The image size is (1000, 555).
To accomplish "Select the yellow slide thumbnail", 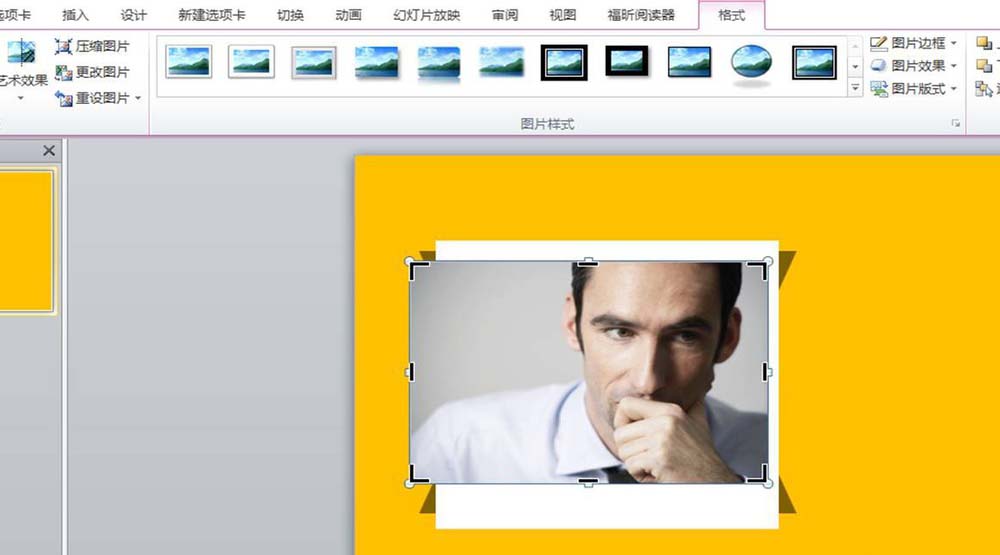I will click(26, 241).
